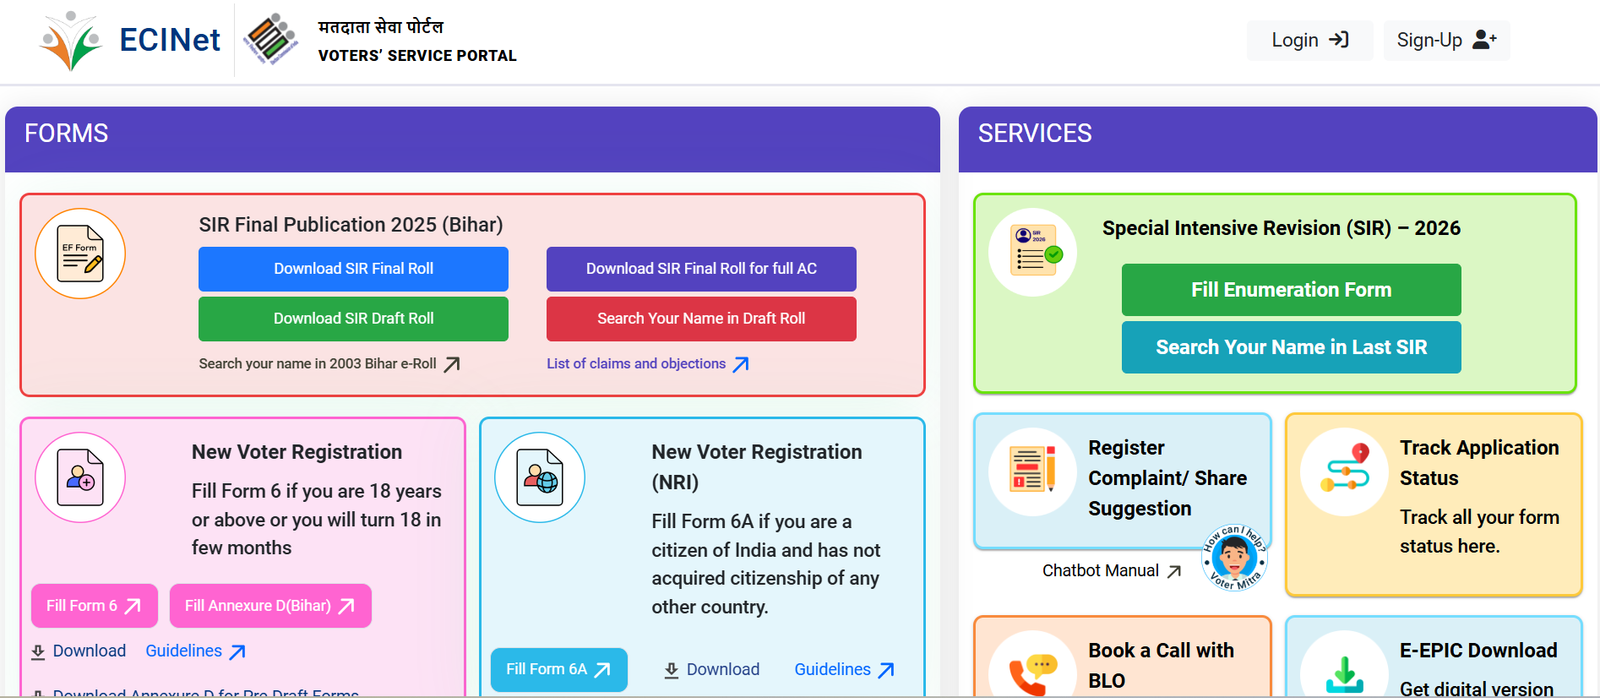Click the NRI registration globe document icon
The width and height of the screenshot is (1600, 698).
(x=540, y=478)
